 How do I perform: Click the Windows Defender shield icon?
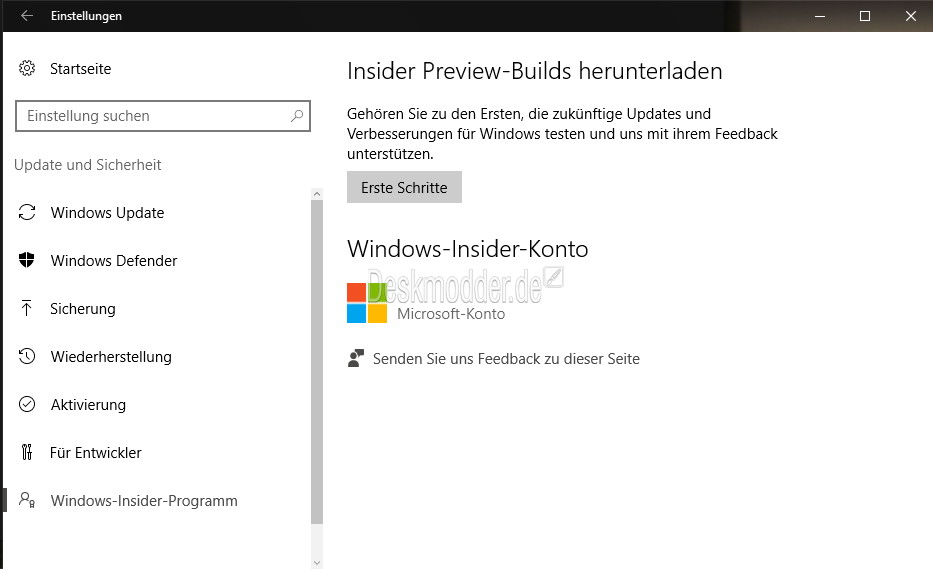pyautogui.click(x=27, y=260)
